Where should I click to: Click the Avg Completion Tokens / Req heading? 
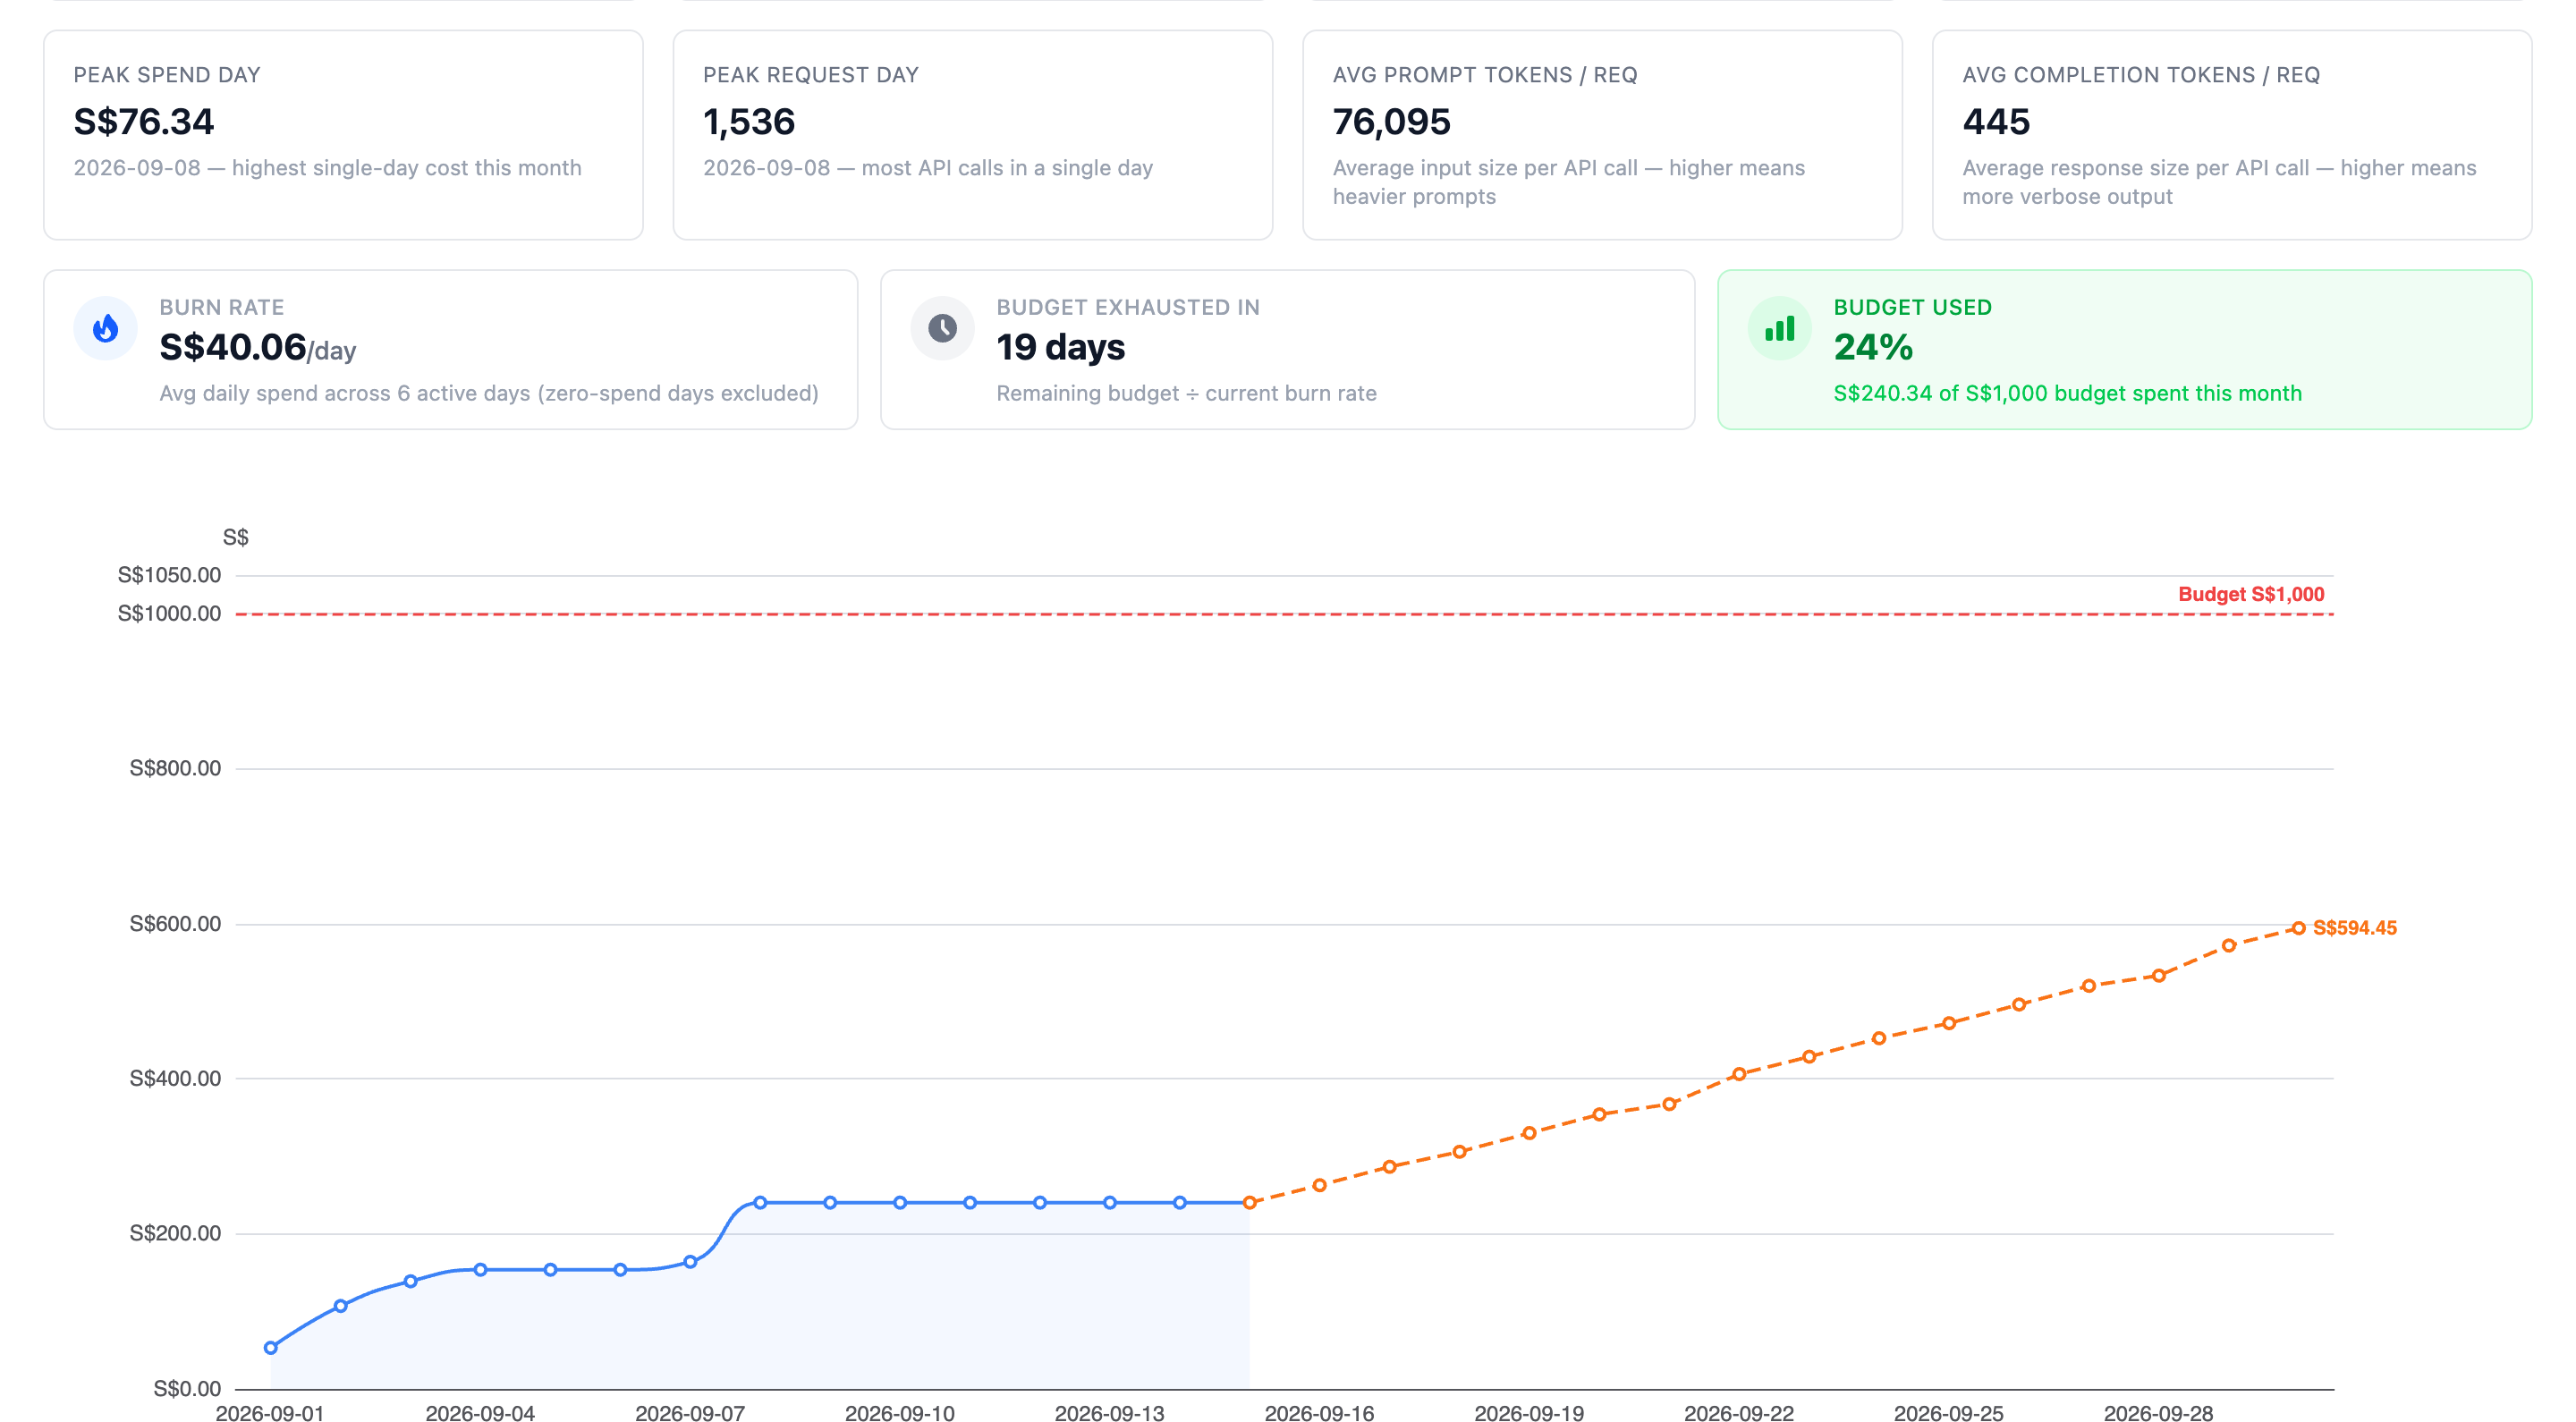[x=2141, y=75]
